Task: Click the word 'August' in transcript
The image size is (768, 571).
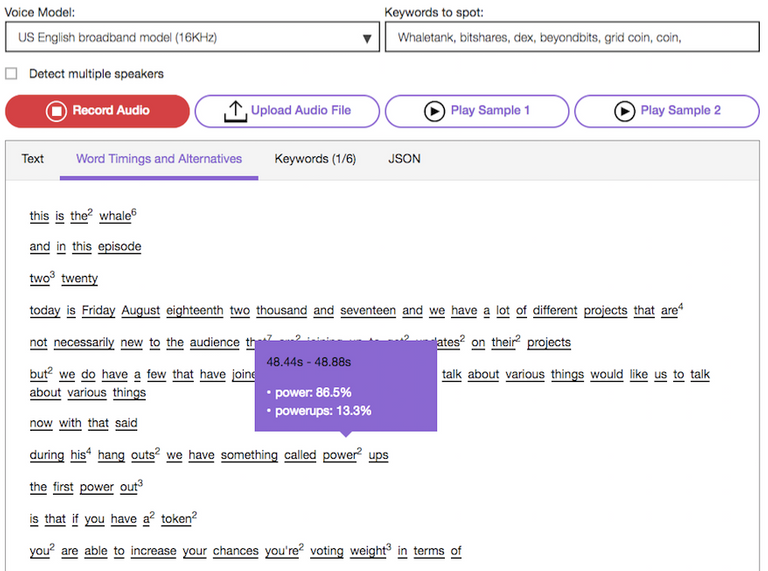Action: pos(141,310)
